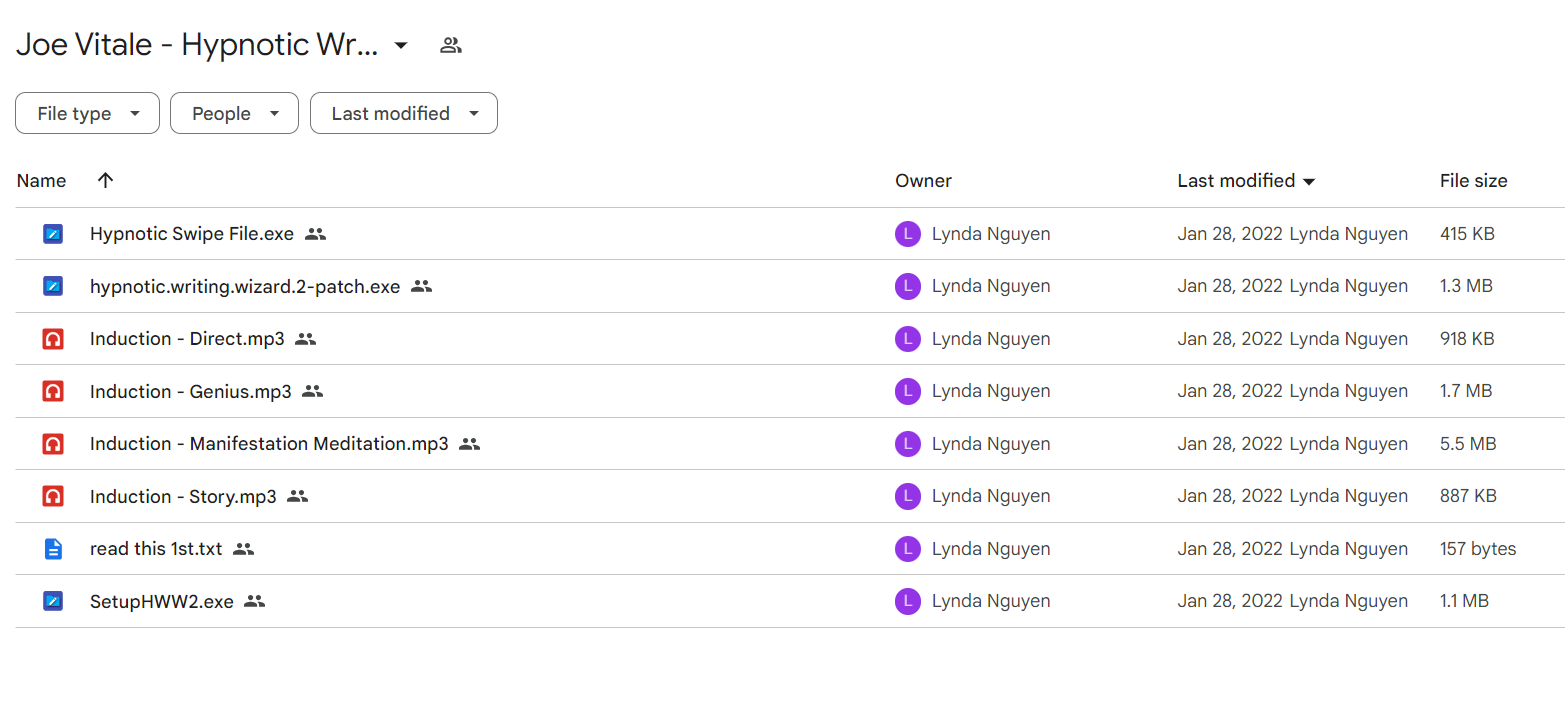
Task: Click the owner avatar in the Induction - Story.mp3 row
Action: coord(907,496)
